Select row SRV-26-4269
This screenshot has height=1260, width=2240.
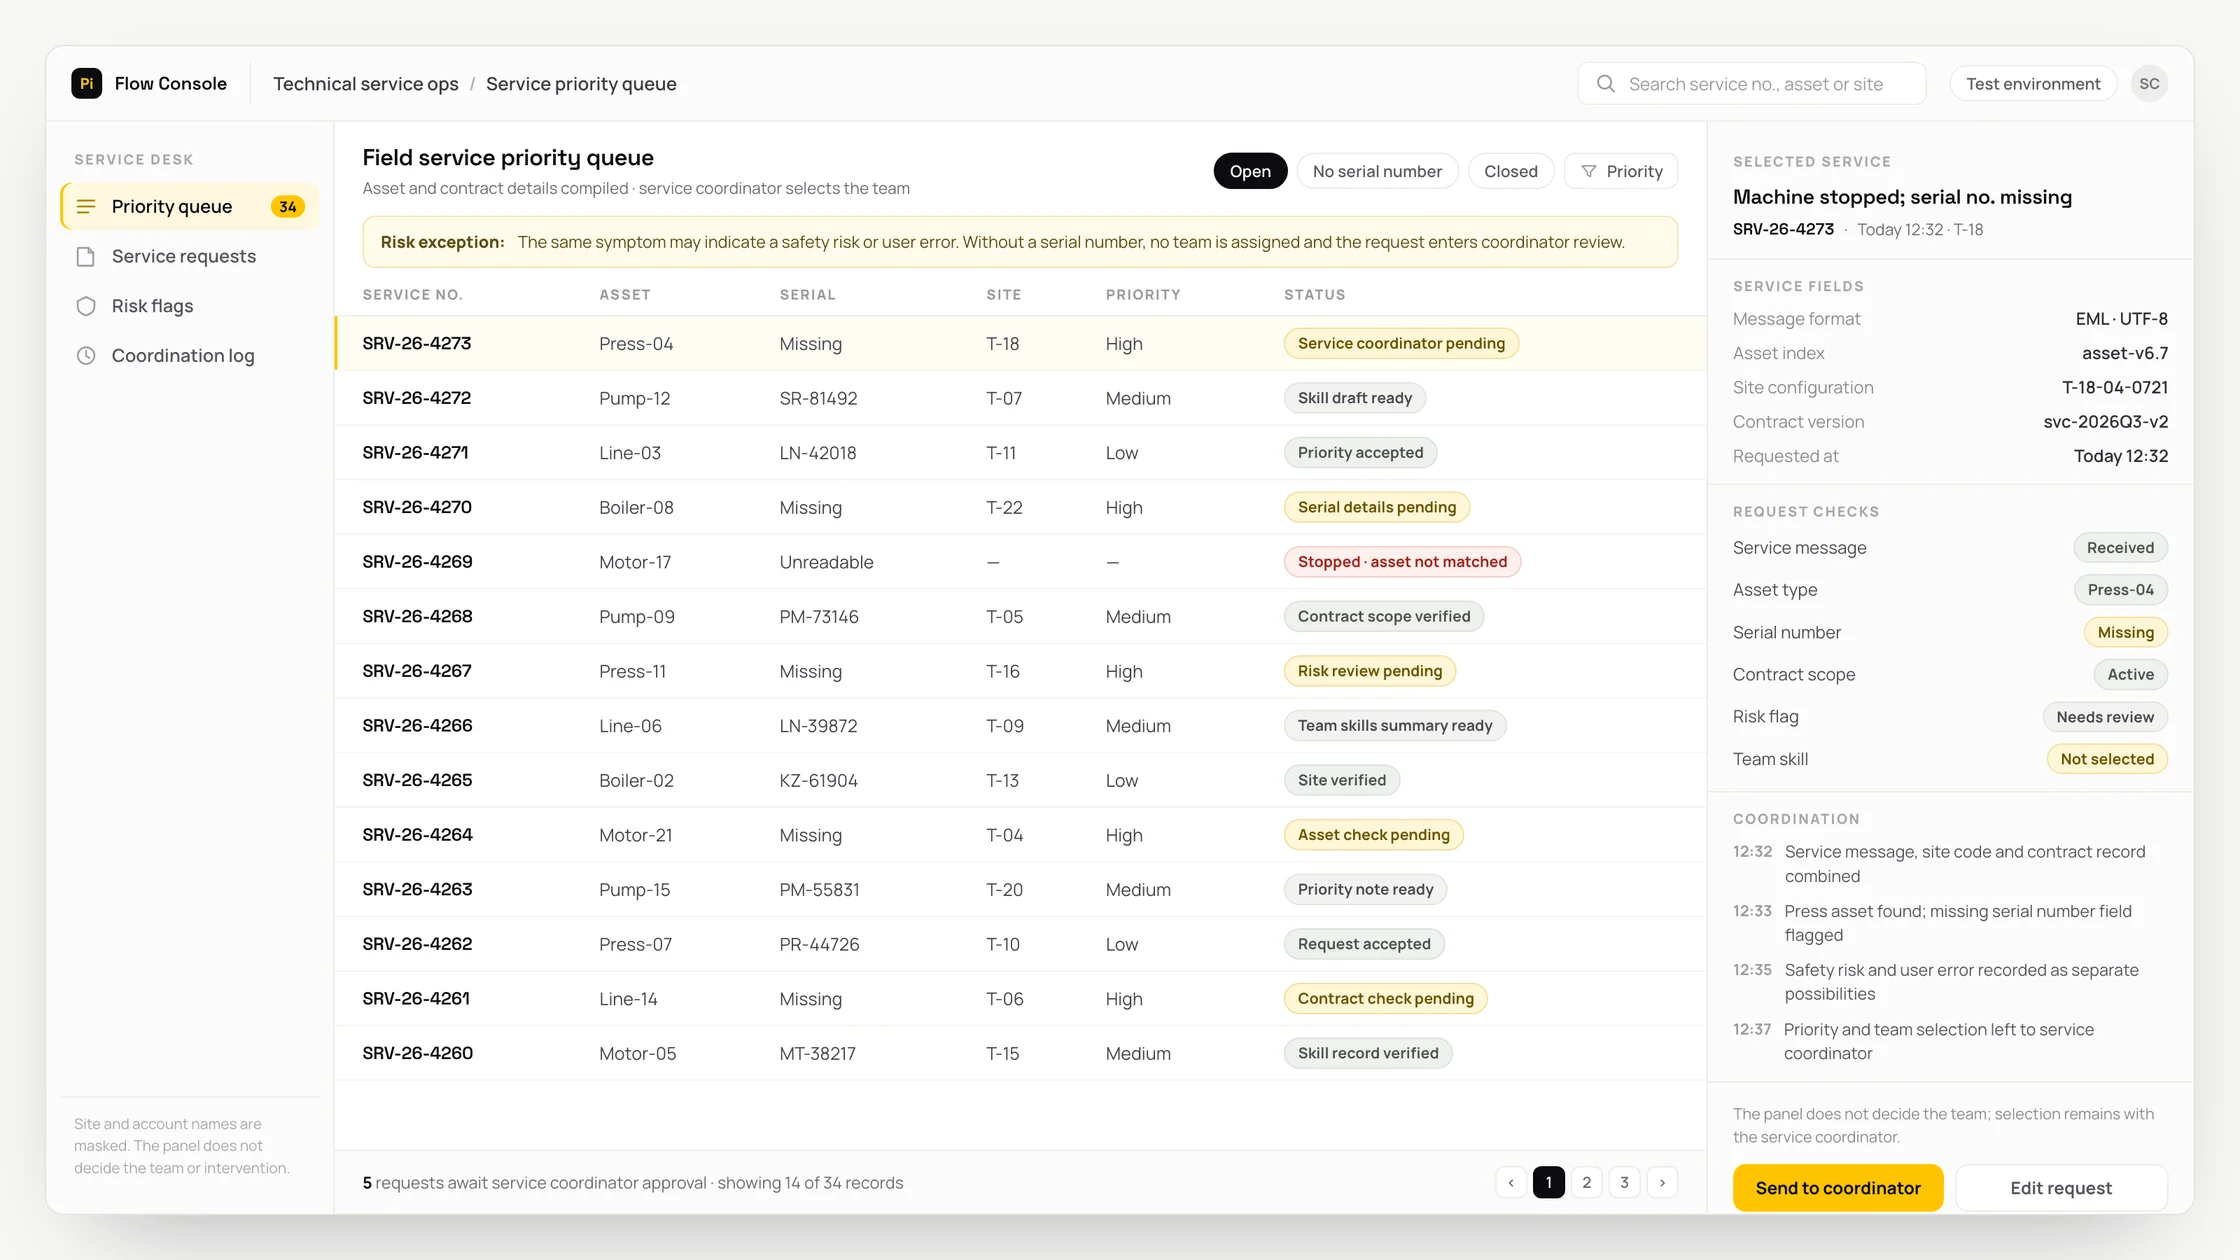pos(1020,562)
